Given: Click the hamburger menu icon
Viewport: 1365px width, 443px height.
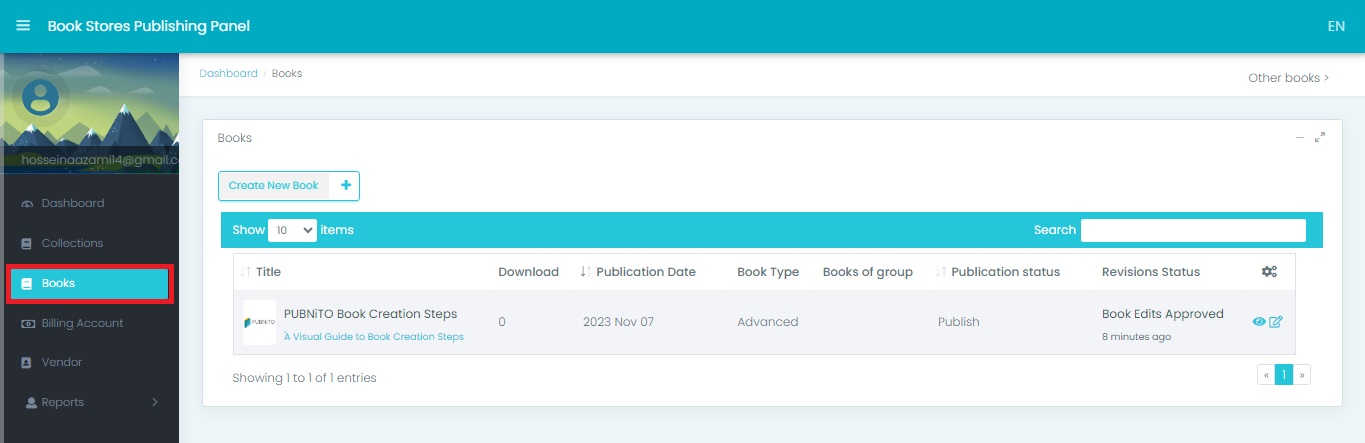Looking at the screenshot, I should 23,26.
